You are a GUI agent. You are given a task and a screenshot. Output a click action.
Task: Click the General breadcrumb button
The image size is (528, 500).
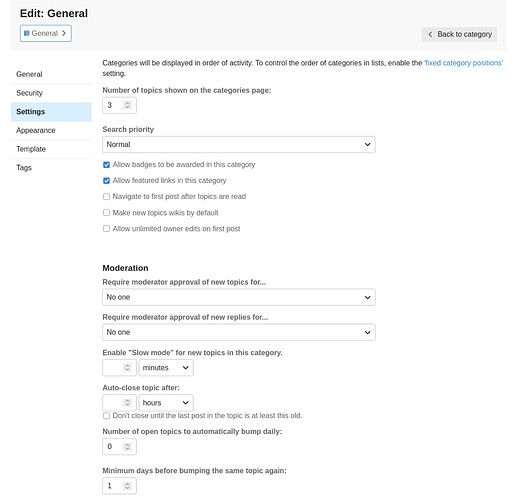point(46,33)
